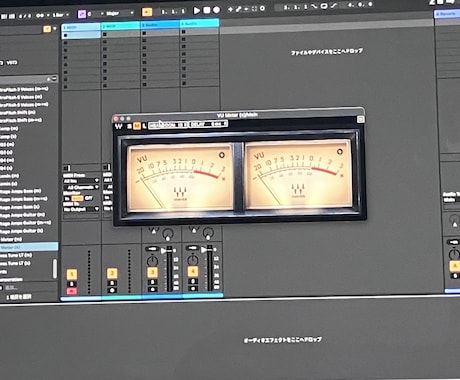Click the Delay field in VU Meter
The image size is (460, 380).
point(209,124)
